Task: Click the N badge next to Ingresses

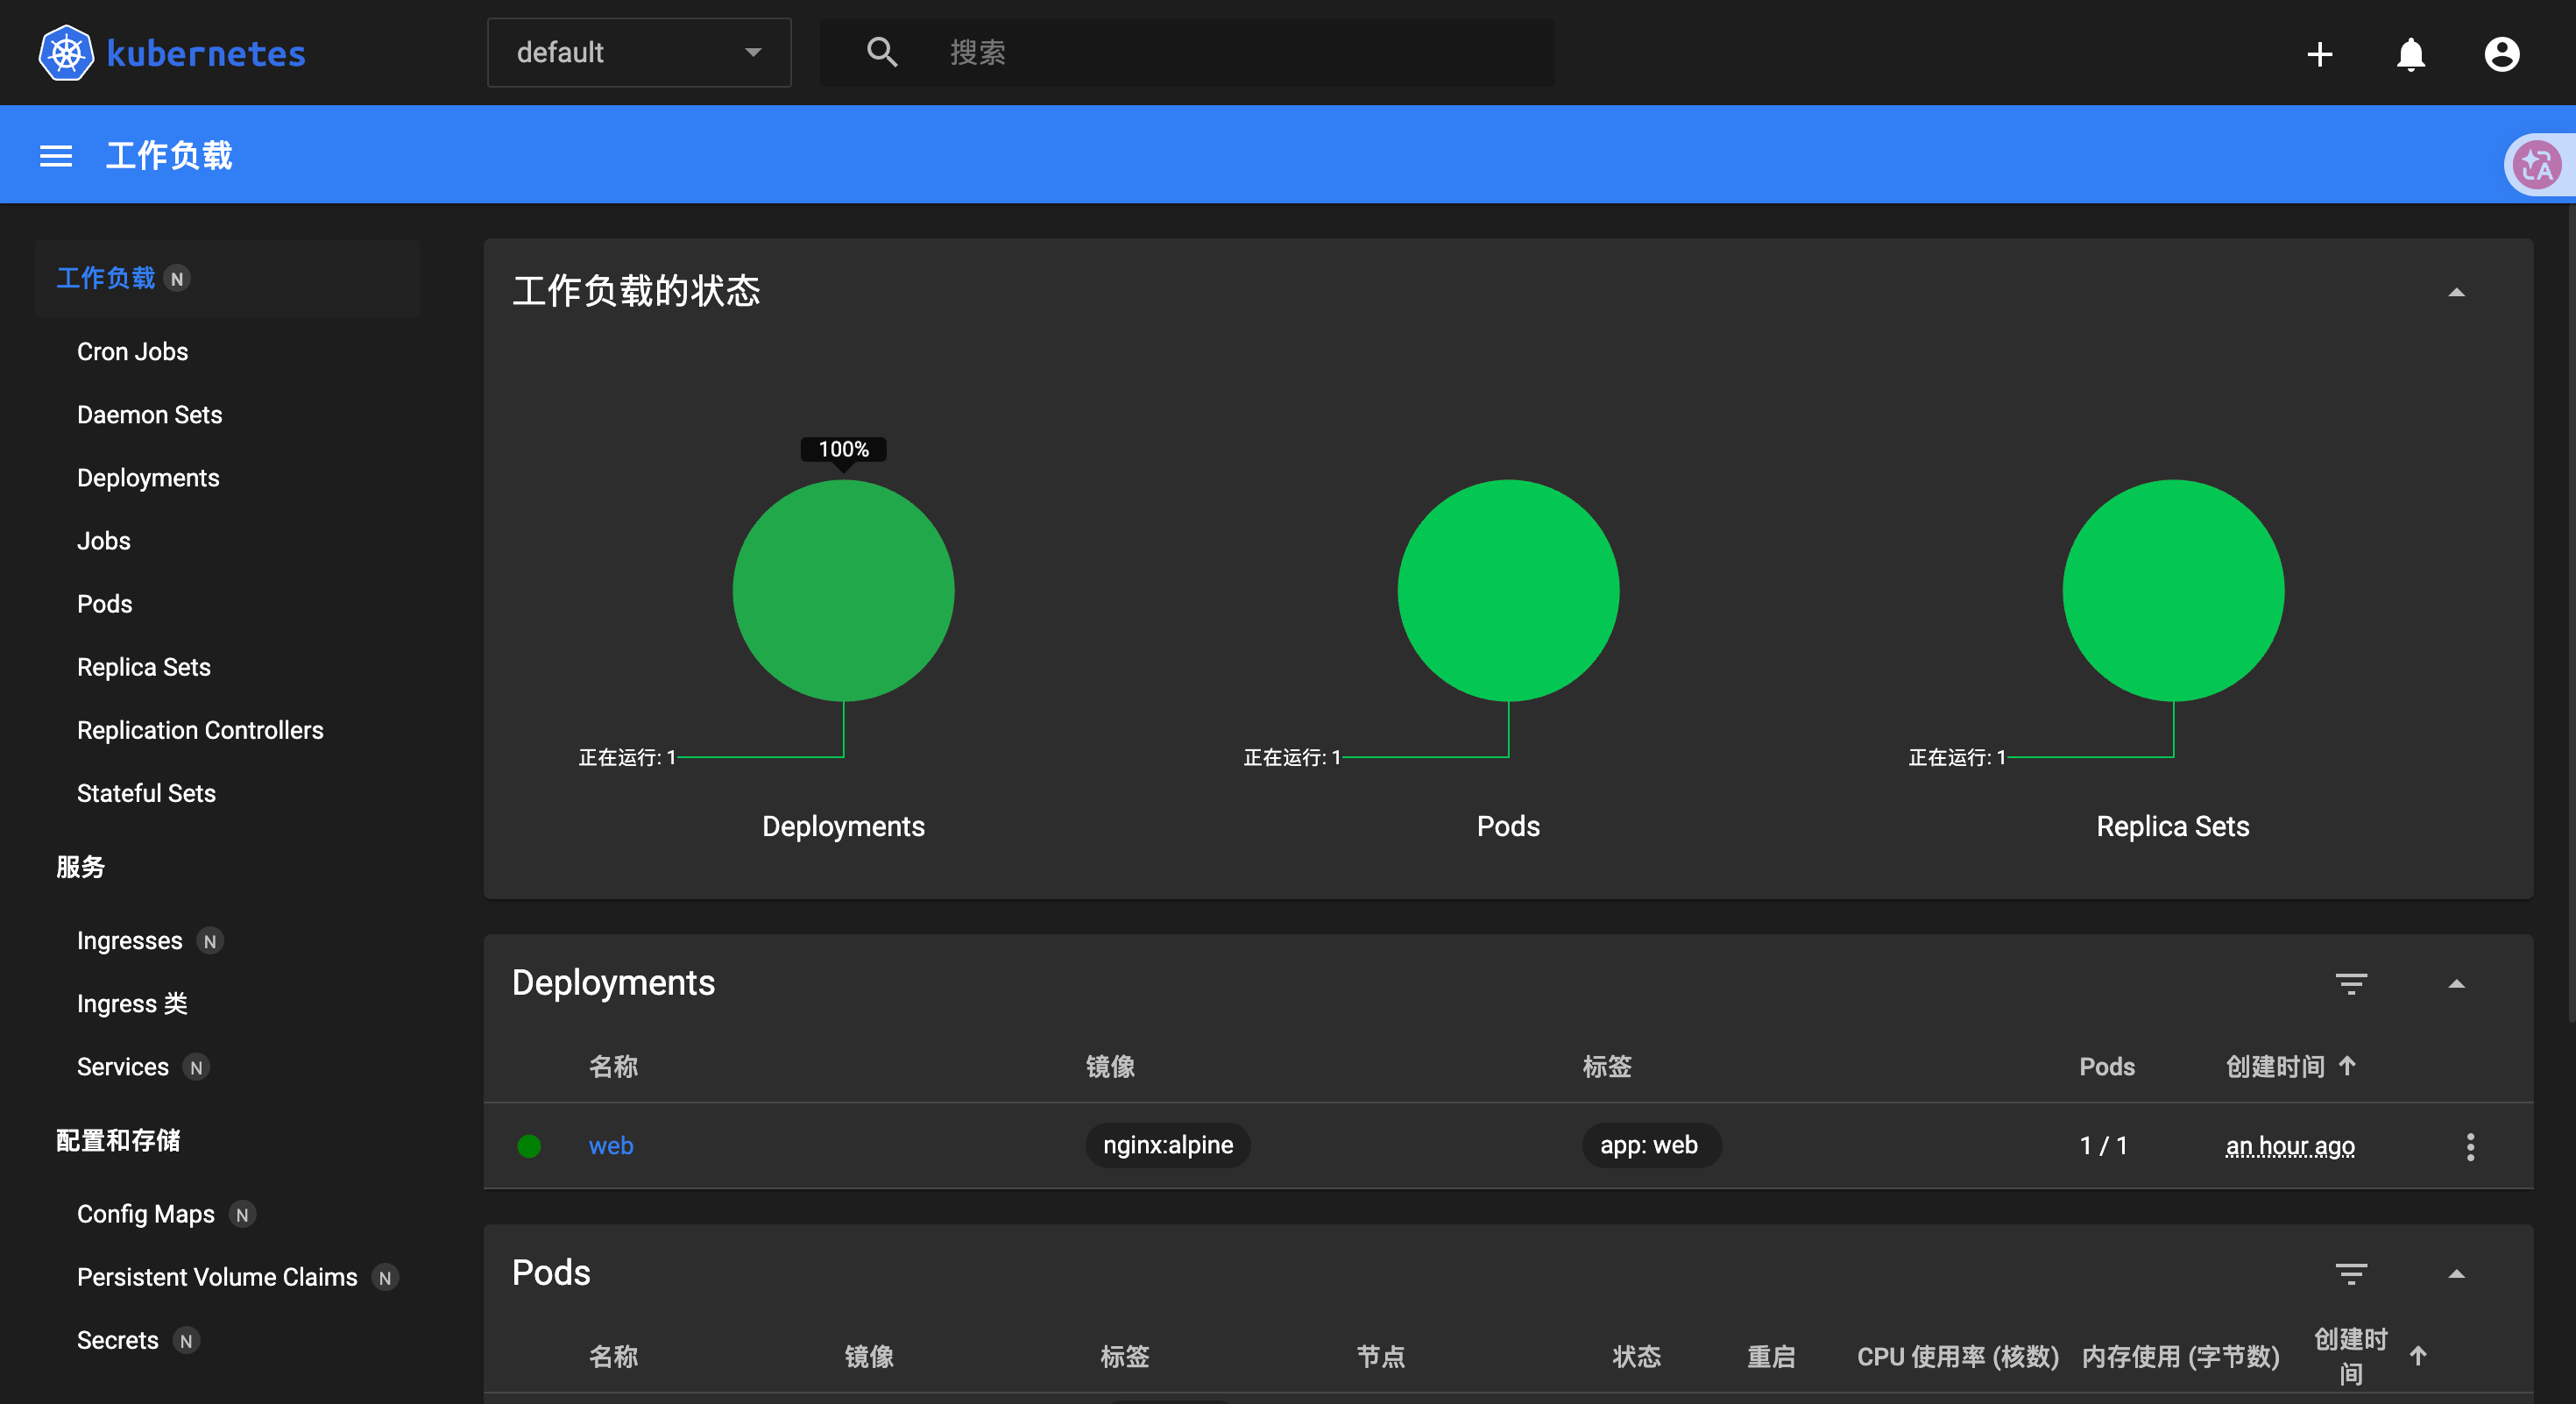Action: 210,942
